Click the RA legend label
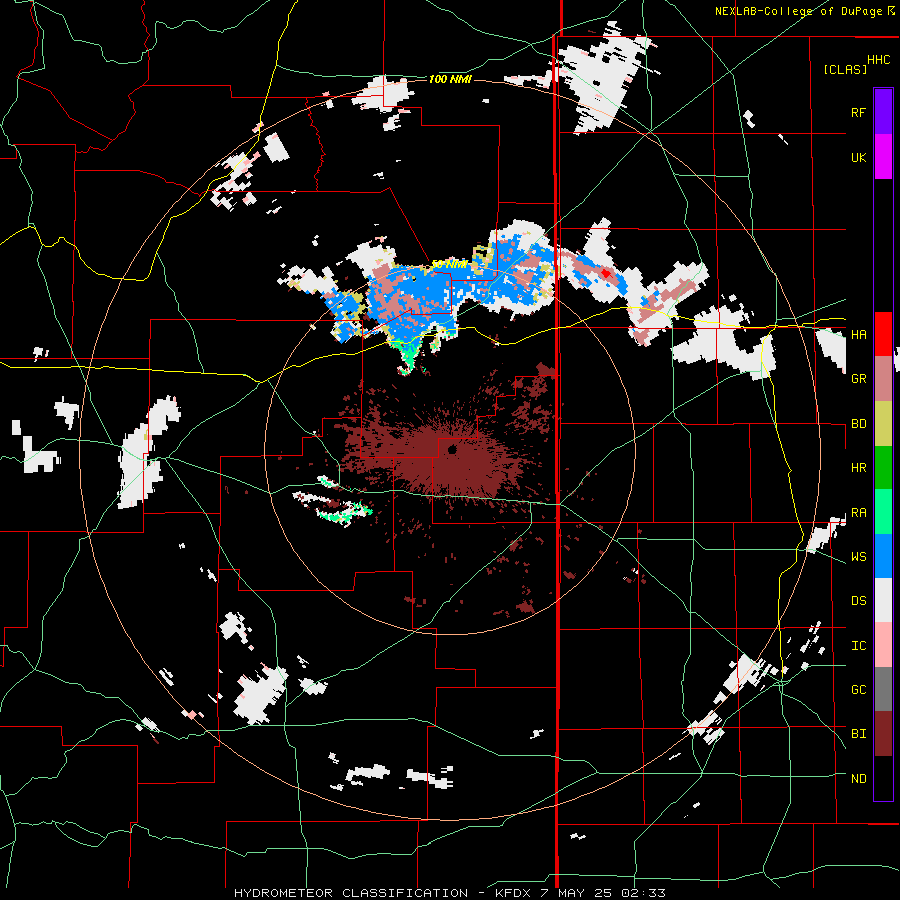900x900 pixels. (858, 513)
